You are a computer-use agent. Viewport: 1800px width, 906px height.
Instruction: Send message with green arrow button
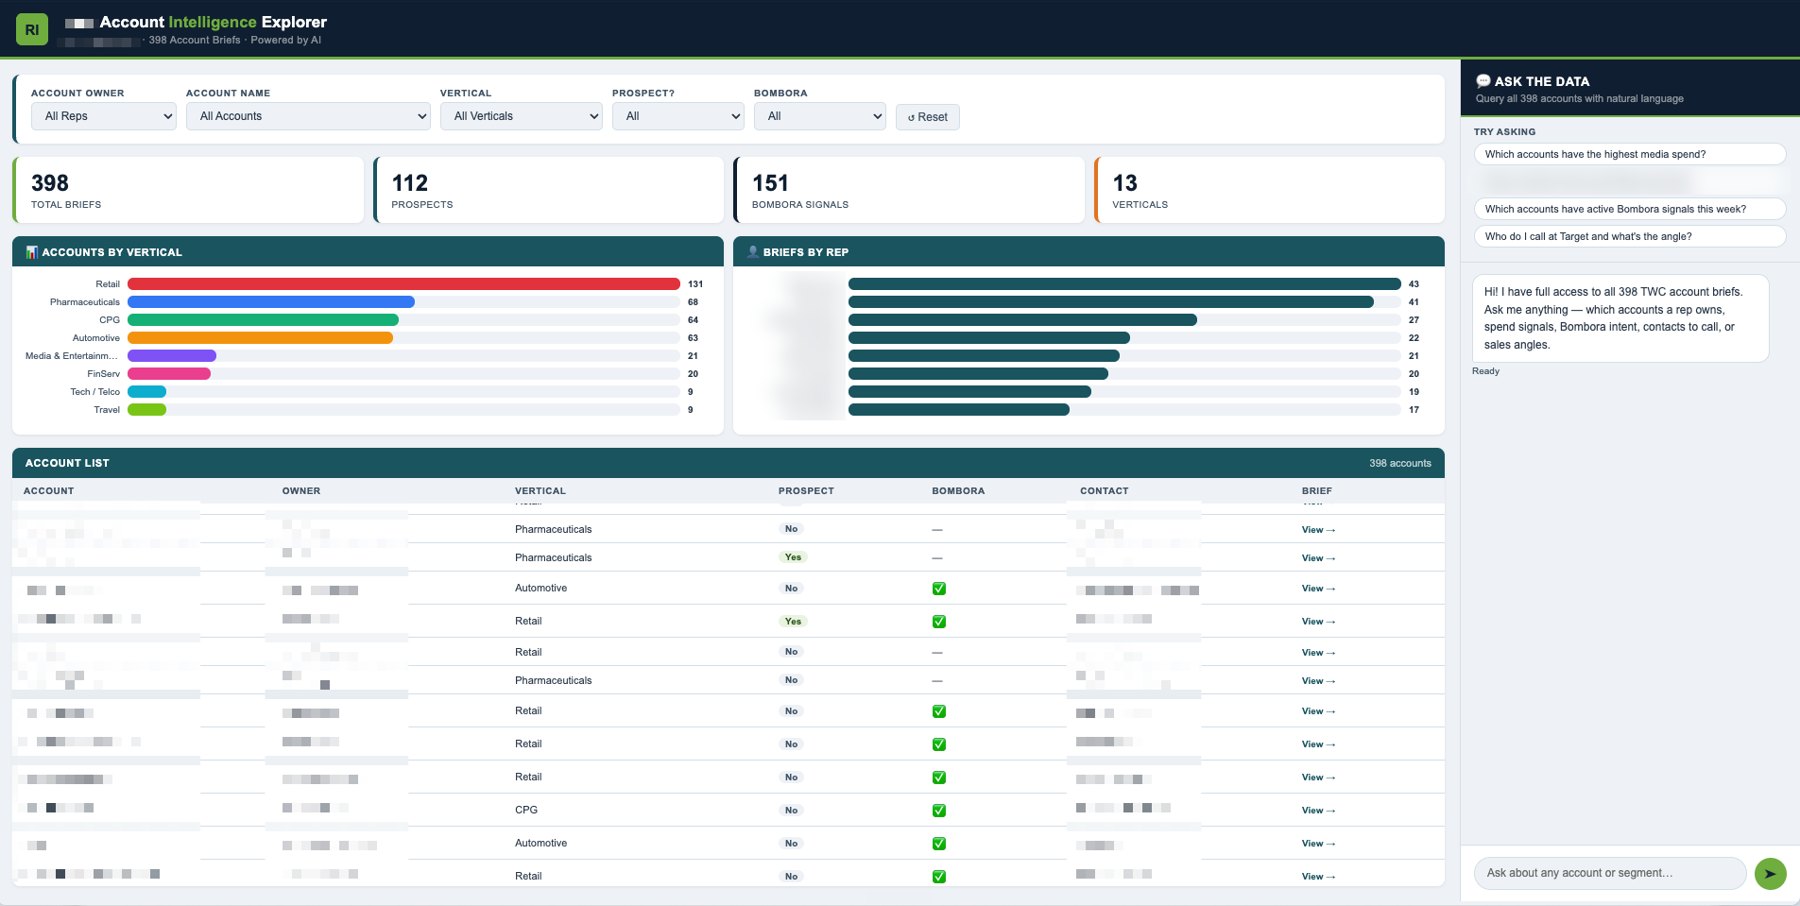pos(1770,873)
